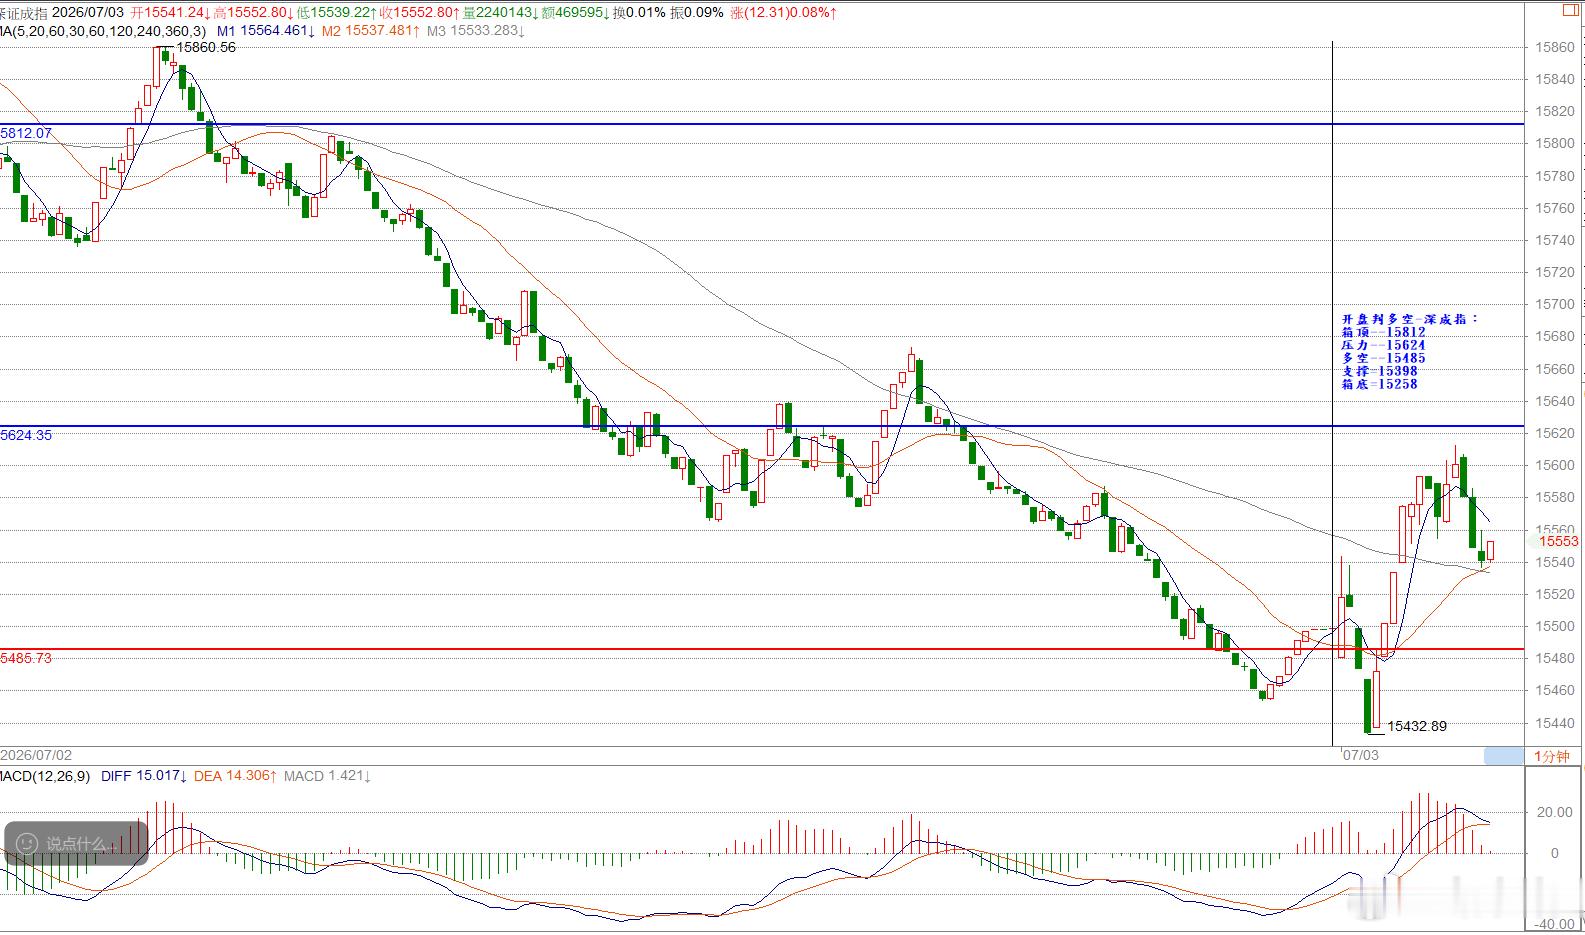Change the 1分钟 chart period
The width and height of the screenshot is (1585, 935).
pyautogui.click(x=1552, y=756)
